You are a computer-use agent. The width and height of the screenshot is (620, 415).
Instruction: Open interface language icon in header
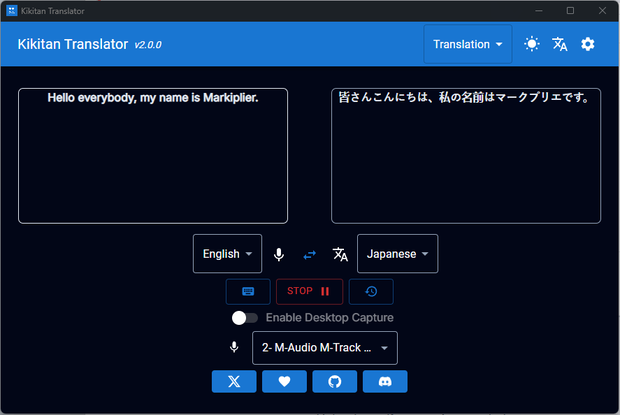pyautogui.click(x=560, y=44)
